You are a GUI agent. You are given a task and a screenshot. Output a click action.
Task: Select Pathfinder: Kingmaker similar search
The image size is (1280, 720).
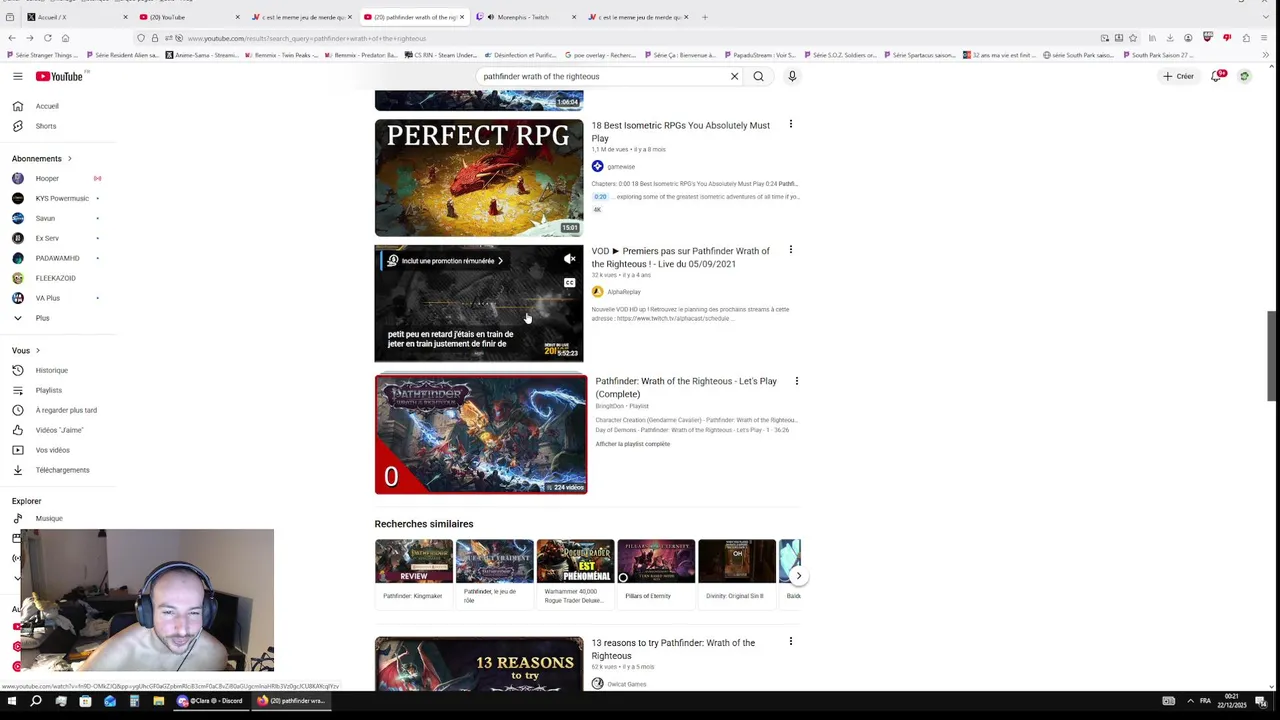tap(413, 572)
